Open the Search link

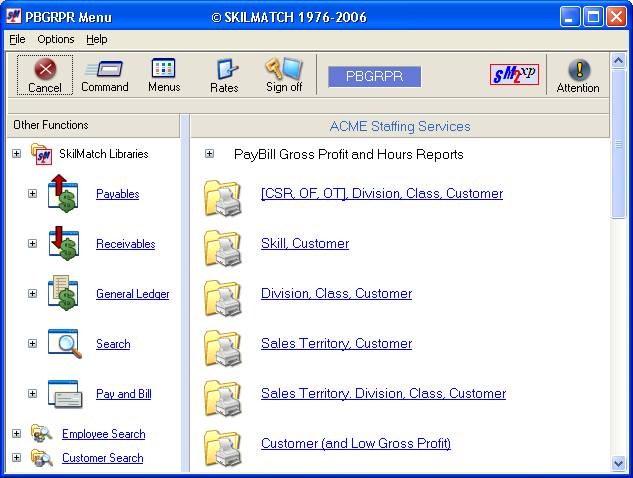[113, 344]
